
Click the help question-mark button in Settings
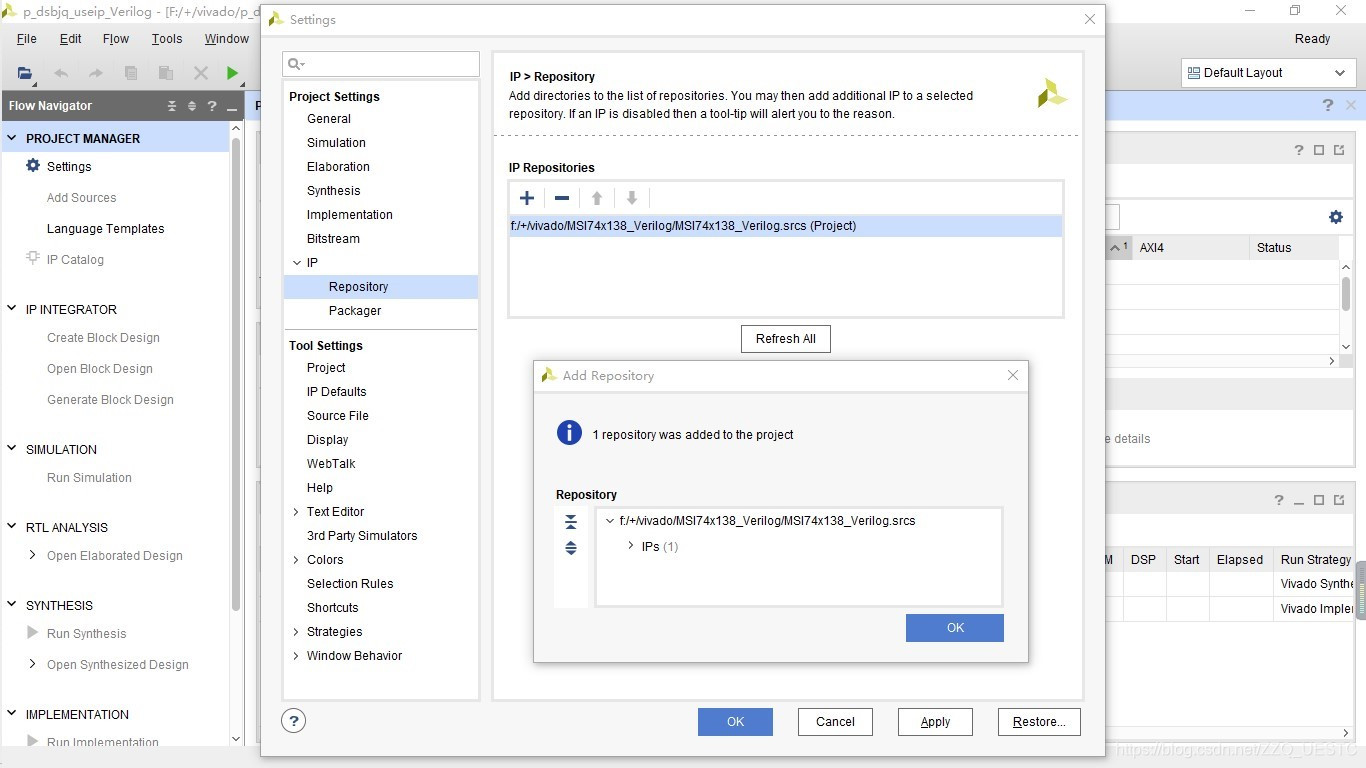(x=293, y=721)
